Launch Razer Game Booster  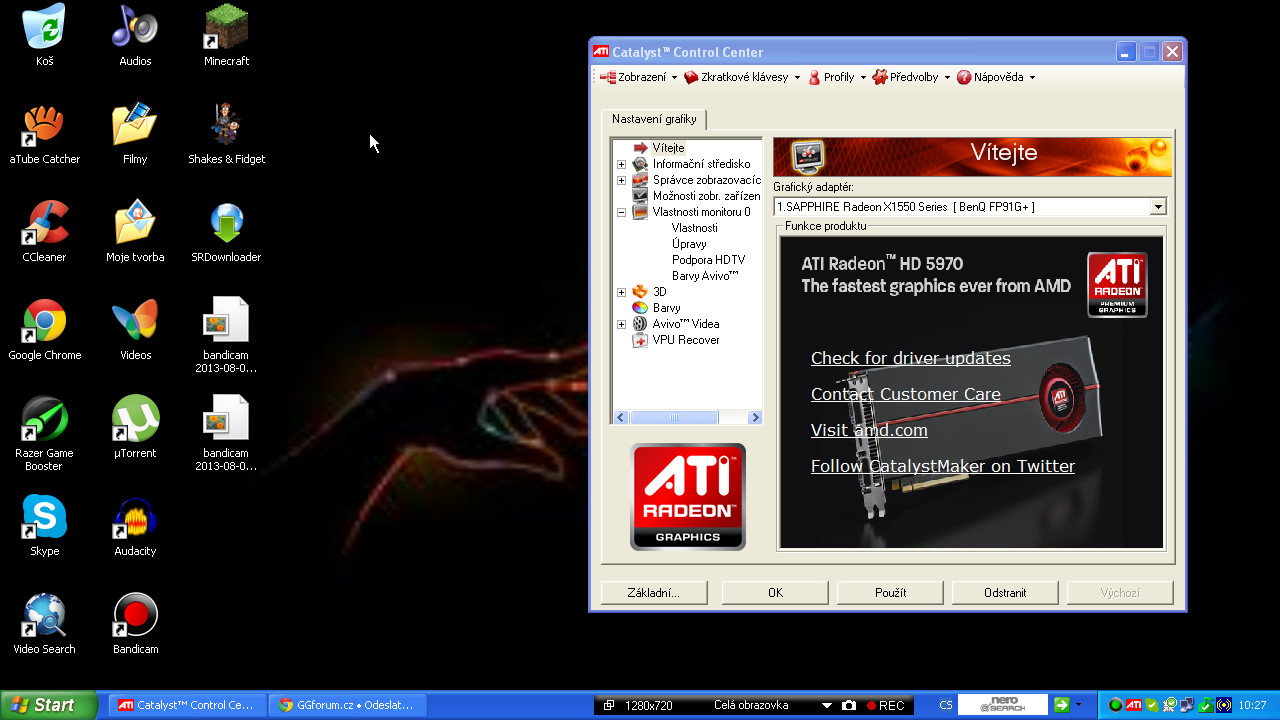pos(44,433)
